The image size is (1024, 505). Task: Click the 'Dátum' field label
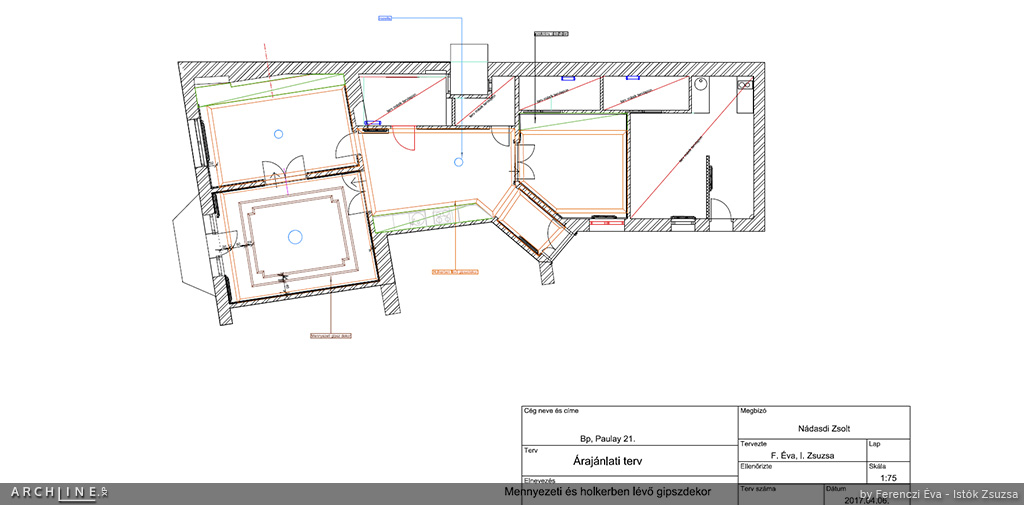click(x=837, y=488)
